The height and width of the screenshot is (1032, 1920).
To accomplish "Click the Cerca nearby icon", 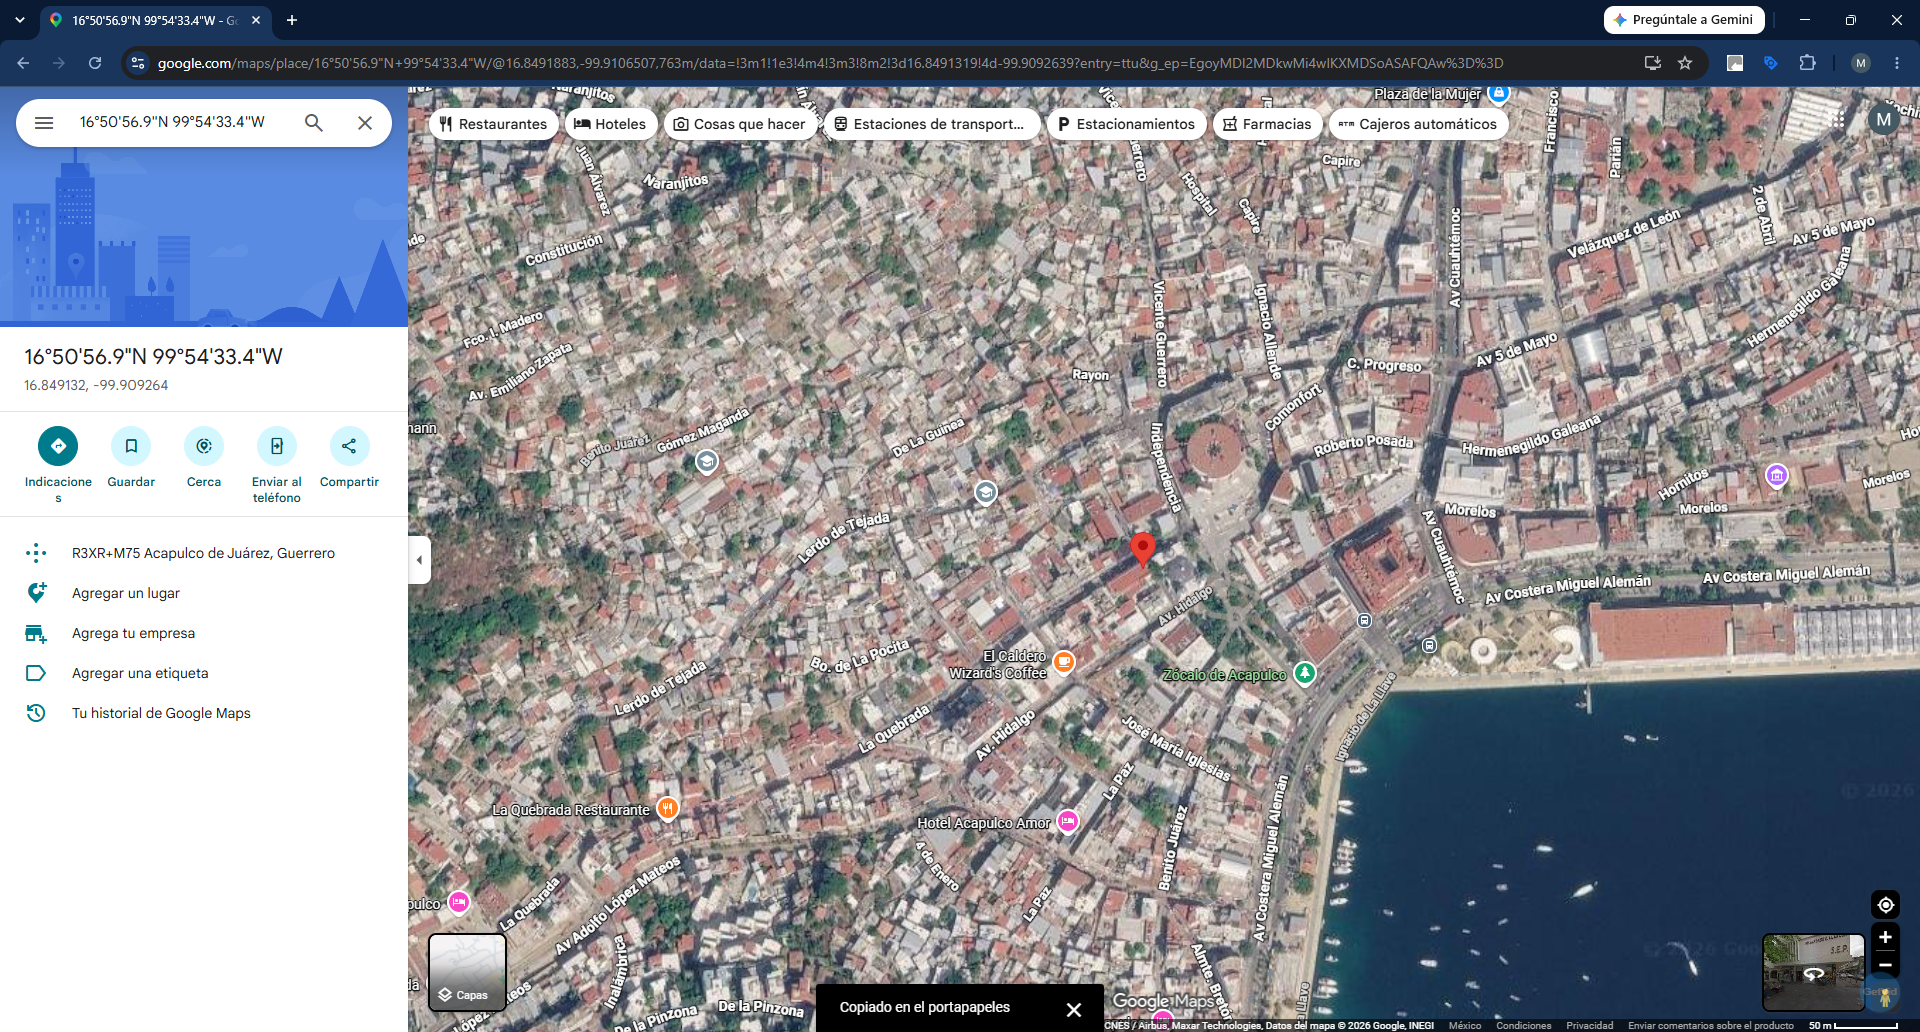I will click(204, 446).
